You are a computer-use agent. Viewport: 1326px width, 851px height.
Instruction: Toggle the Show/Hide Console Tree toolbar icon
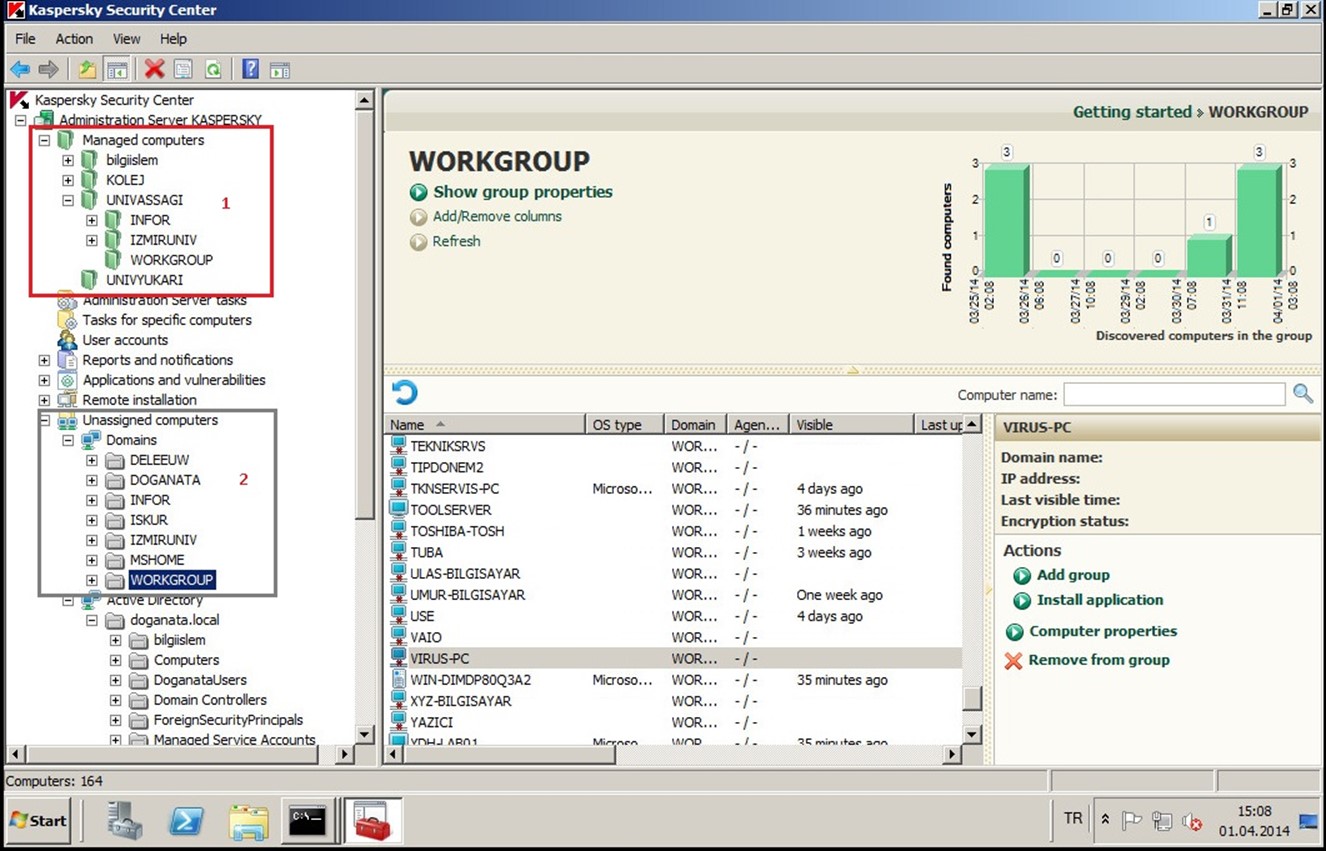[x=117, y=69]
